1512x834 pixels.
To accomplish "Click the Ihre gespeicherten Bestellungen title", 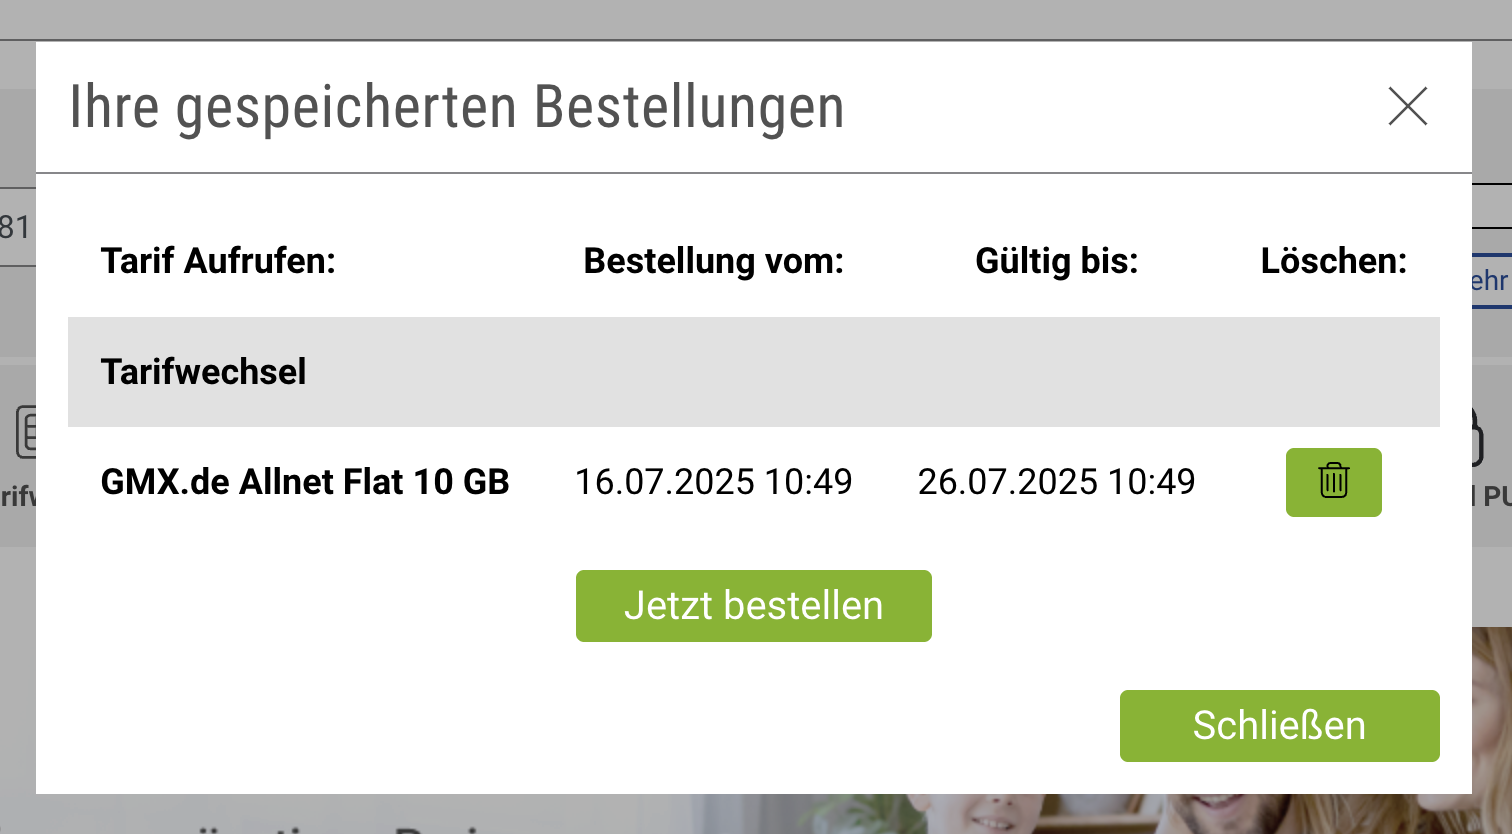I will click(456, 107).
